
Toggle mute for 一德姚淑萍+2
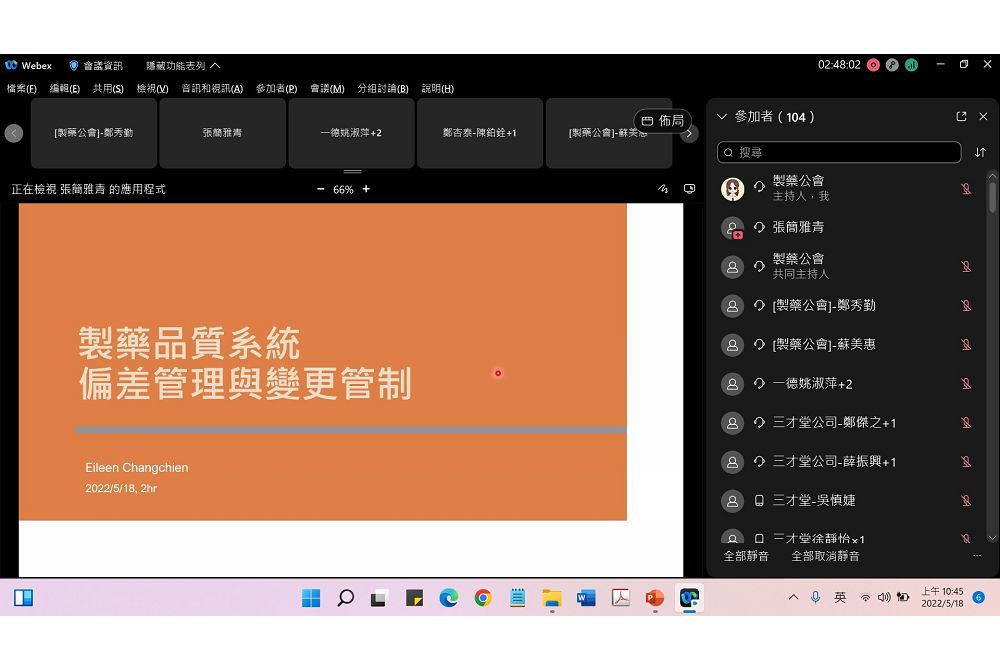click(x=966, y=383)
